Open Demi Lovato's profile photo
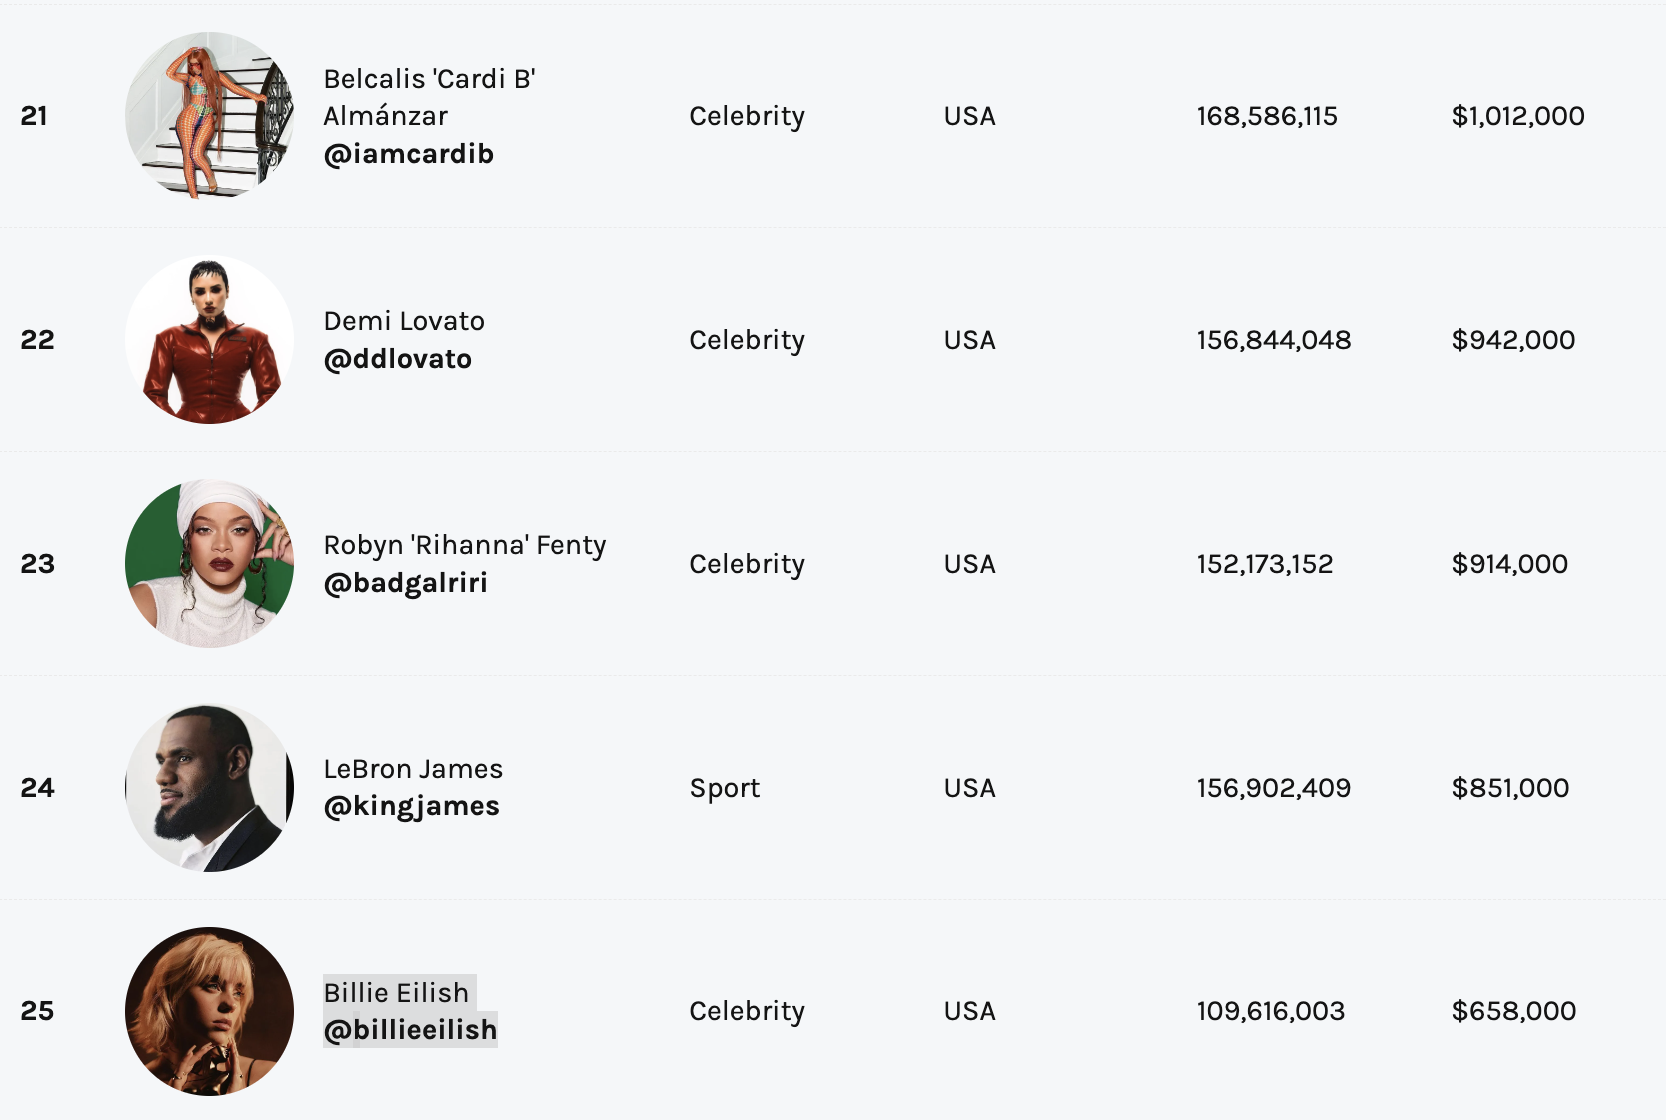This screenshot has height=1120, width=1666. [209, 340]
